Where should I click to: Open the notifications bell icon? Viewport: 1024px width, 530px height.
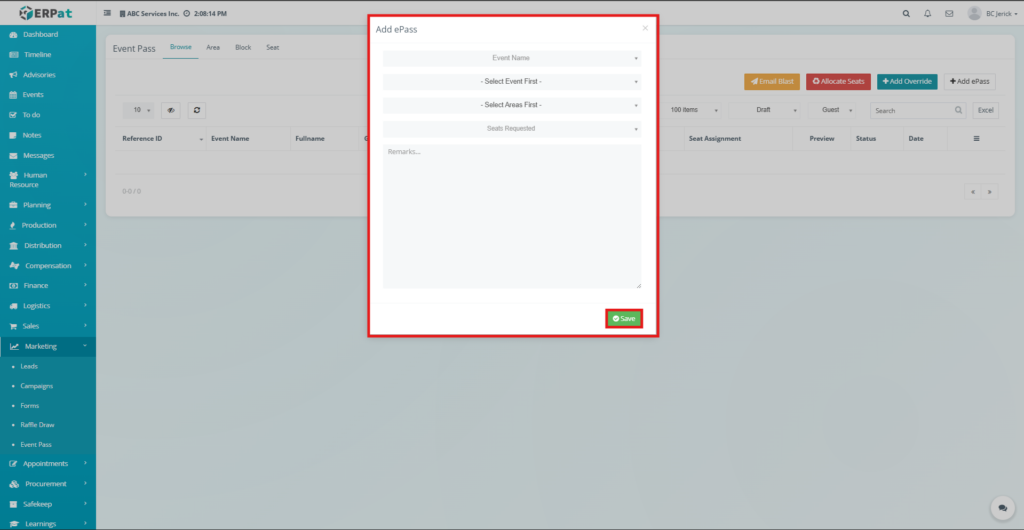click(x=927, y=14)
